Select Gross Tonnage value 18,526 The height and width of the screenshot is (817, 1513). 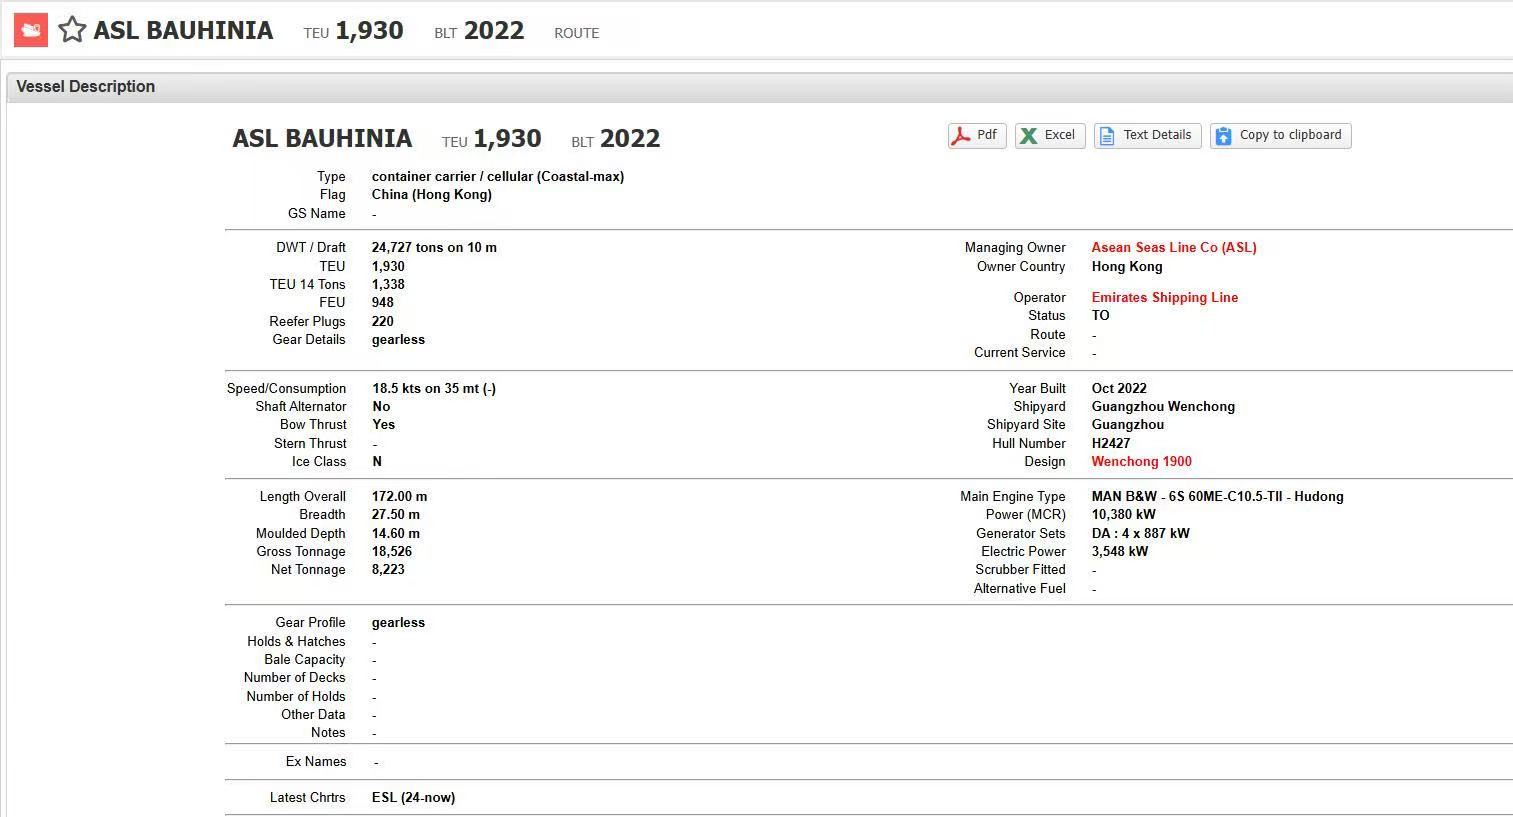pyautogui.click(x=392, y=552)
